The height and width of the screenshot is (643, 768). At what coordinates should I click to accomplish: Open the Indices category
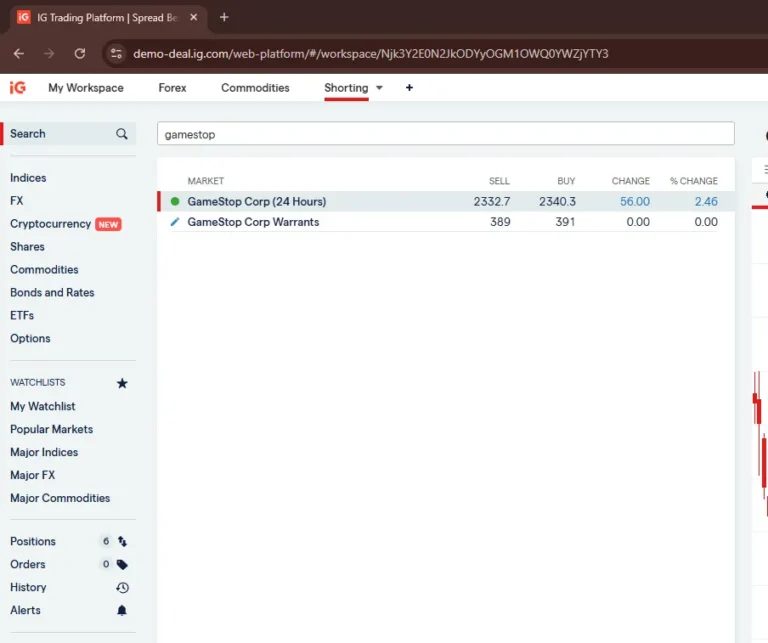(28, 178)
